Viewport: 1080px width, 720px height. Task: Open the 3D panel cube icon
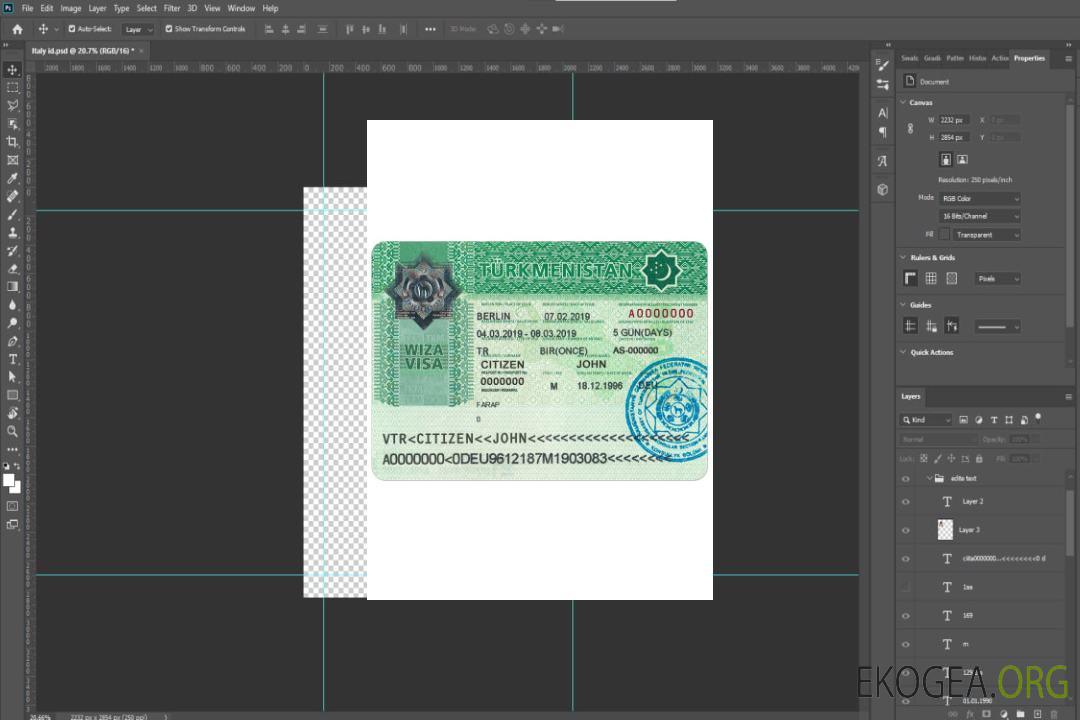[882, 189]
